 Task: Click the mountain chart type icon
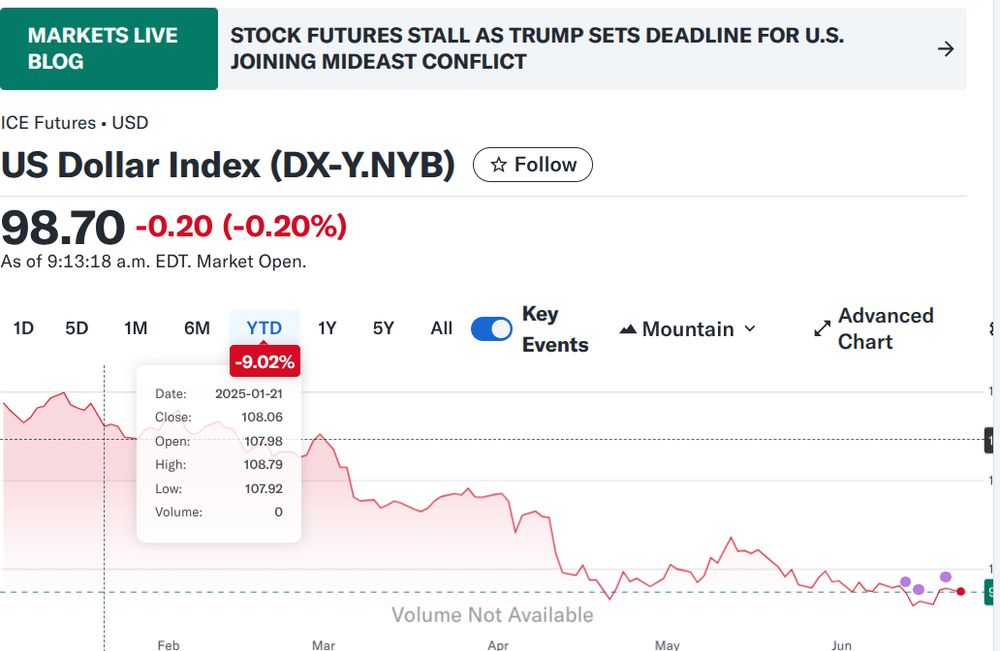(x=628, y=329)
